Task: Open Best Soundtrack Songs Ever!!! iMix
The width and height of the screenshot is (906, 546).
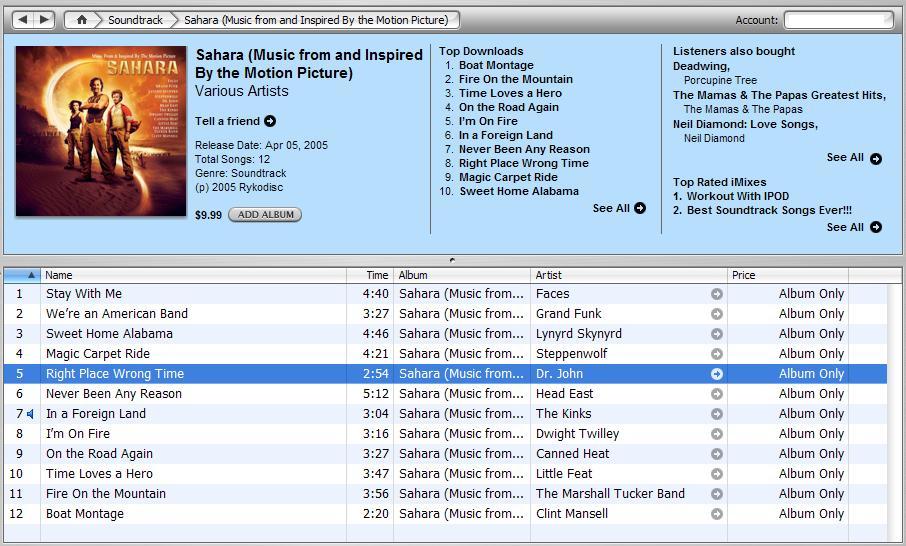Action: [769, 210]
